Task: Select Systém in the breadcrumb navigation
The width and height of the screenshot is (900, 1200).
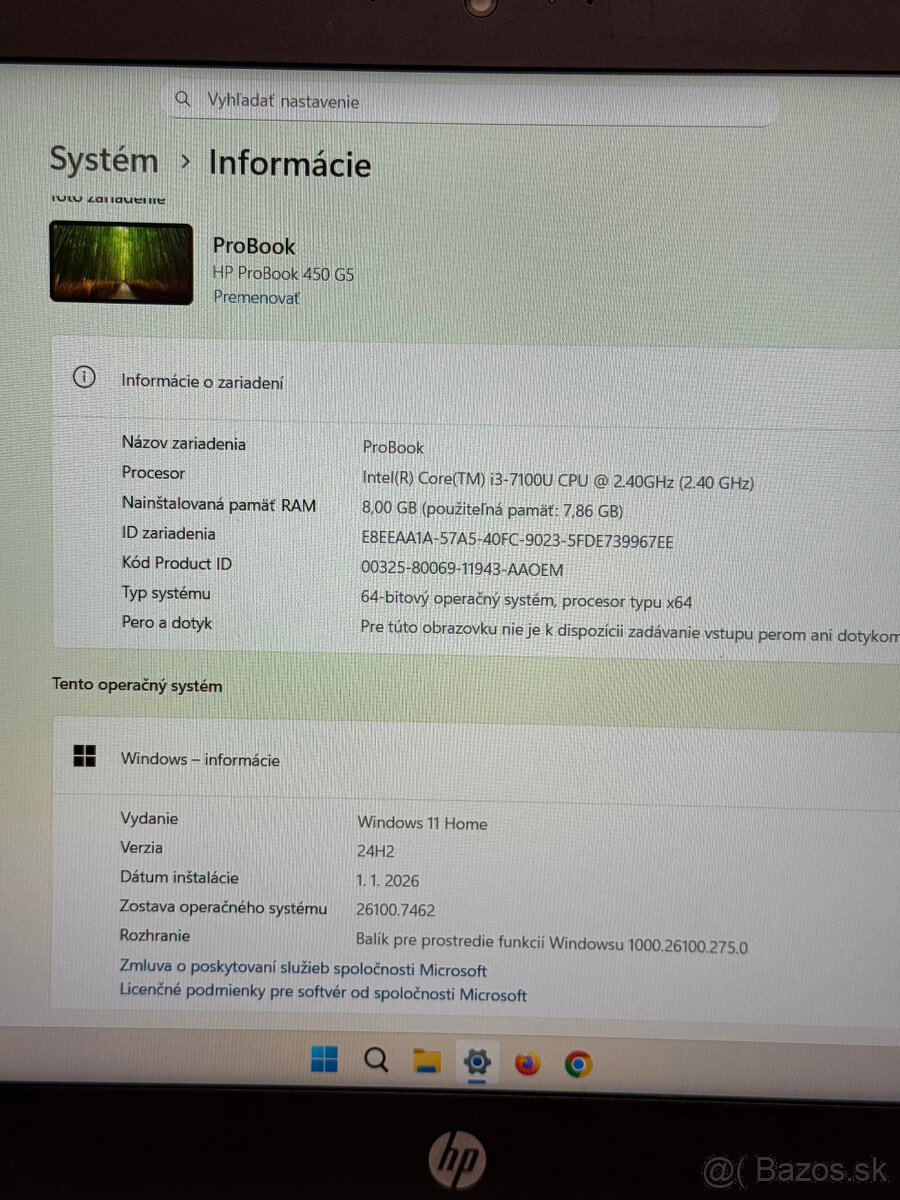Action: (x=104, y=161)
